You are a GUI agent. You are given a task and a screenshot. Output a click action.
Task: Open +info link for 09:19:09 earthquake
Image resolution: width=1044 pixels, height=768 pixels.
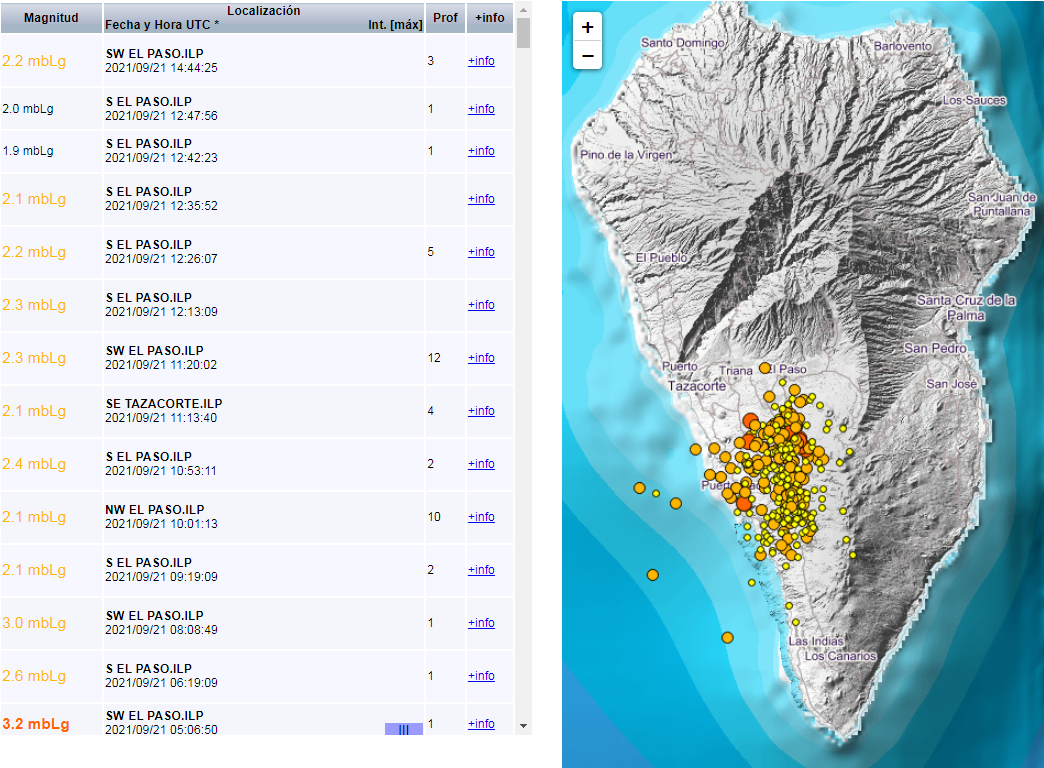click(481, 570)
